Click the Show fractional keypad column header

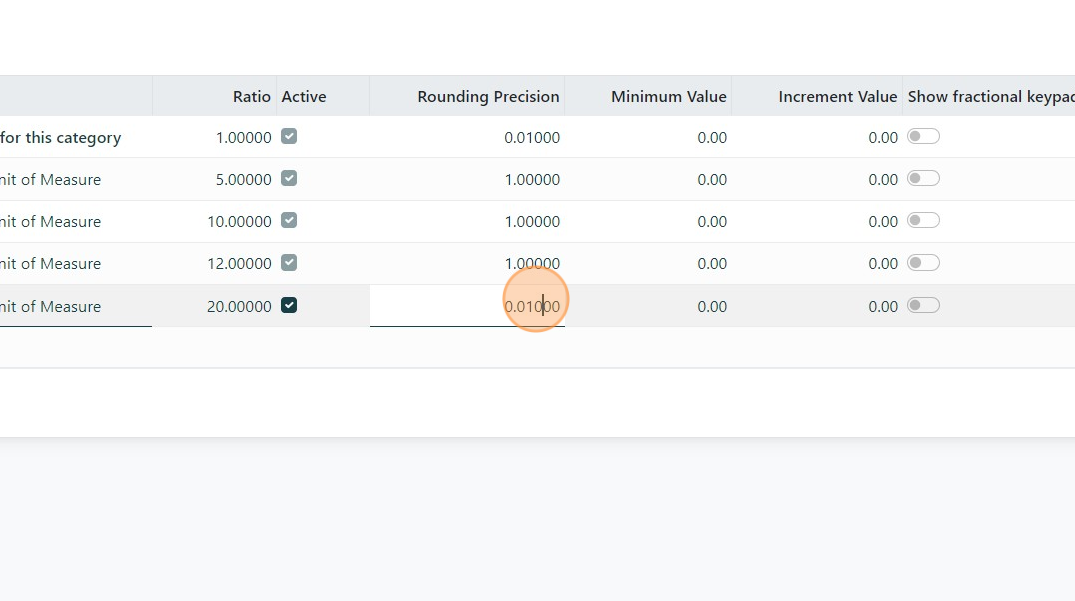pos(990,97)
